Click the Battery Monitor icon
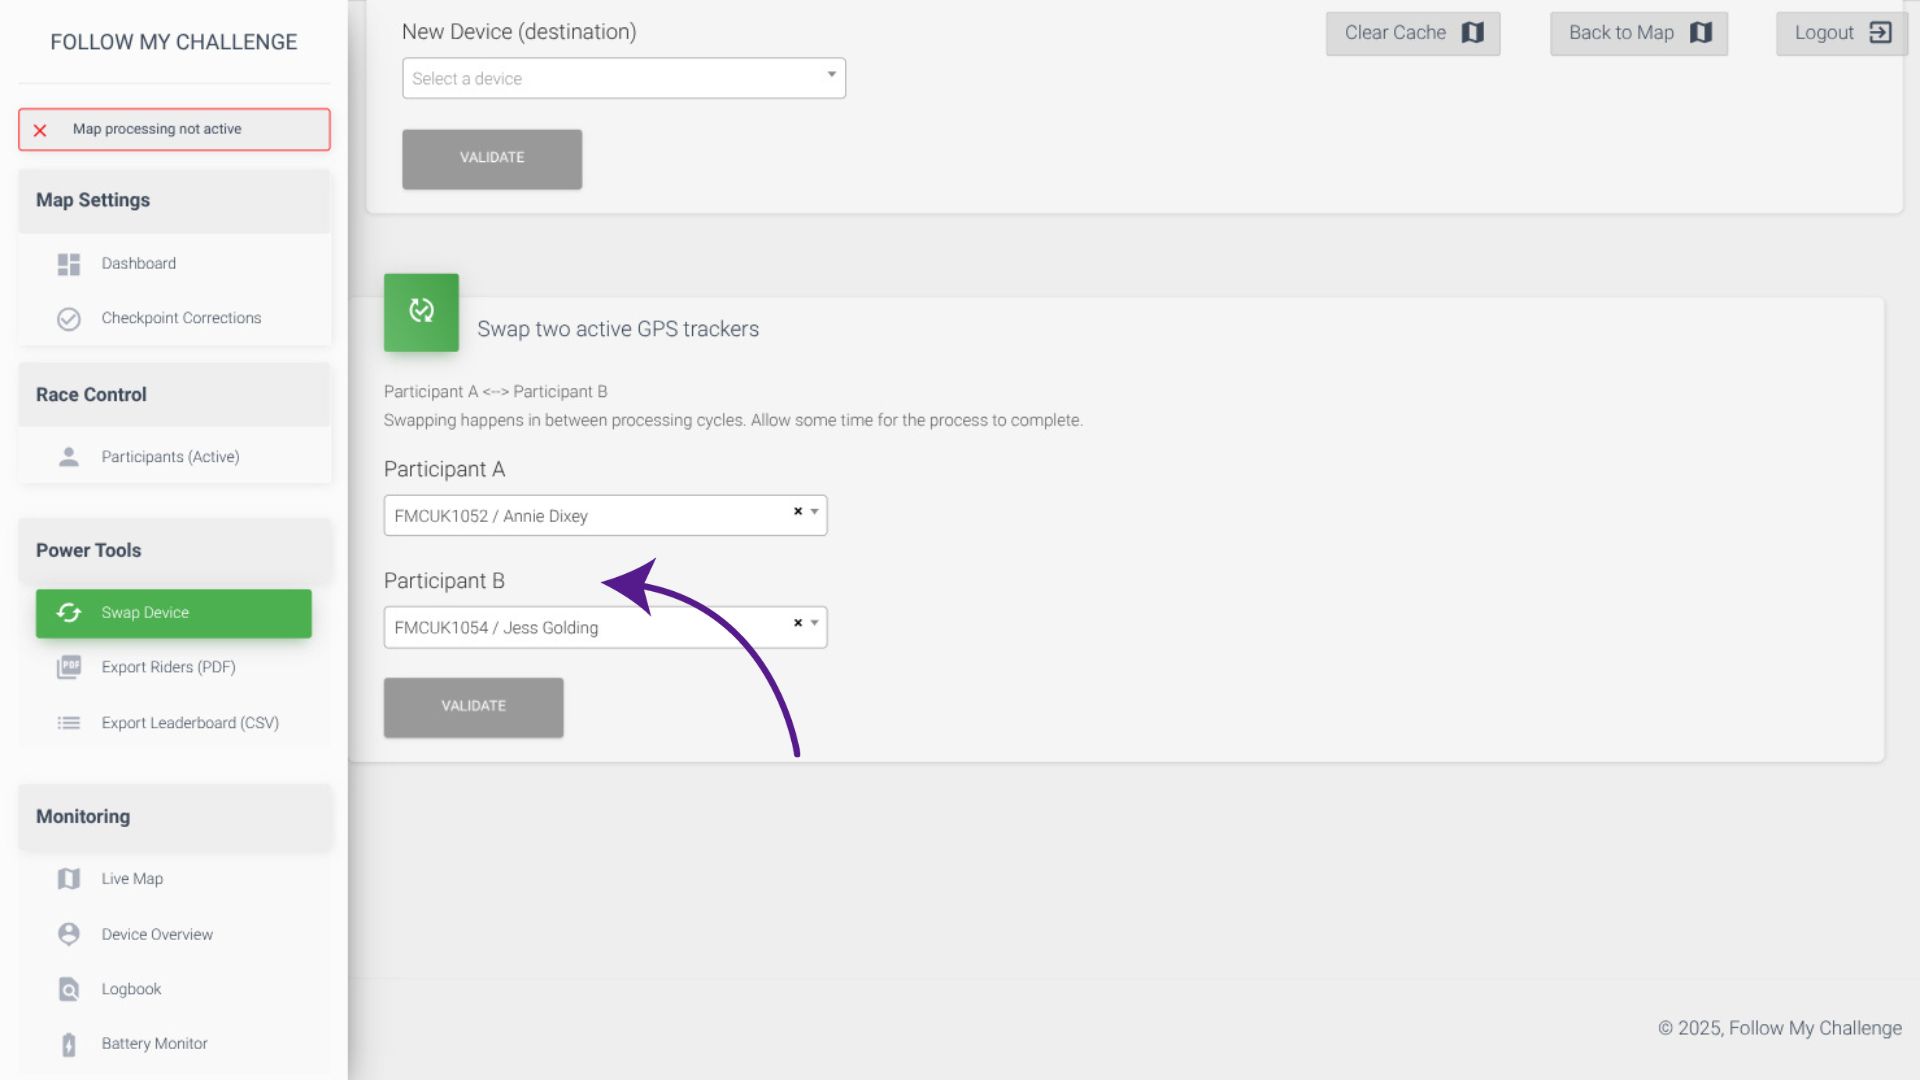 [68, 1044]
